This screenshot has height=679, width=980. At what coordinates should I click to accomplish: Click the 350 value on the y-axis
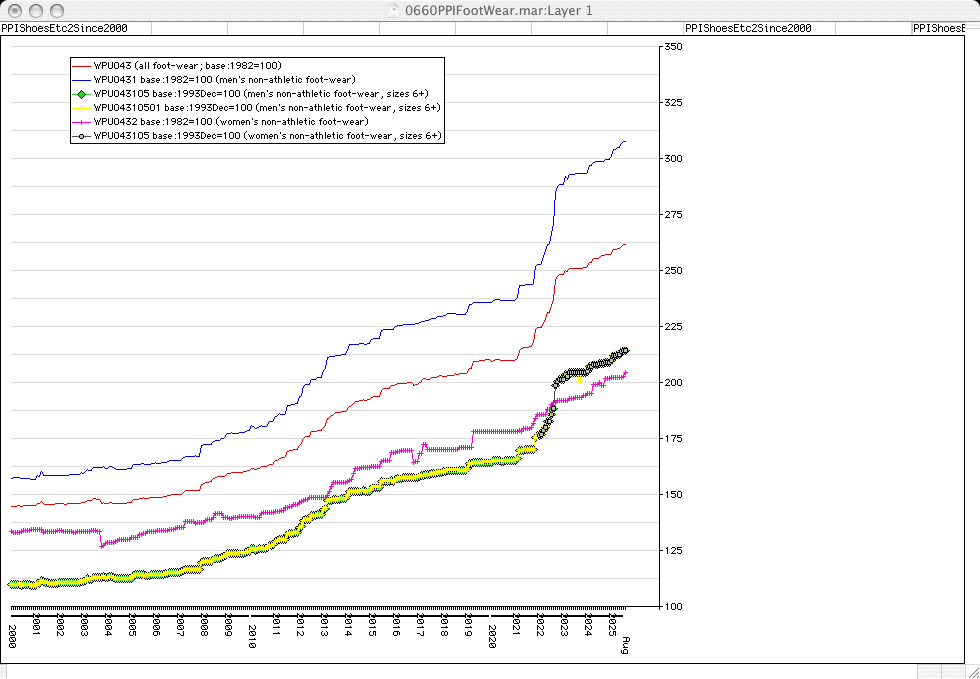673,47
